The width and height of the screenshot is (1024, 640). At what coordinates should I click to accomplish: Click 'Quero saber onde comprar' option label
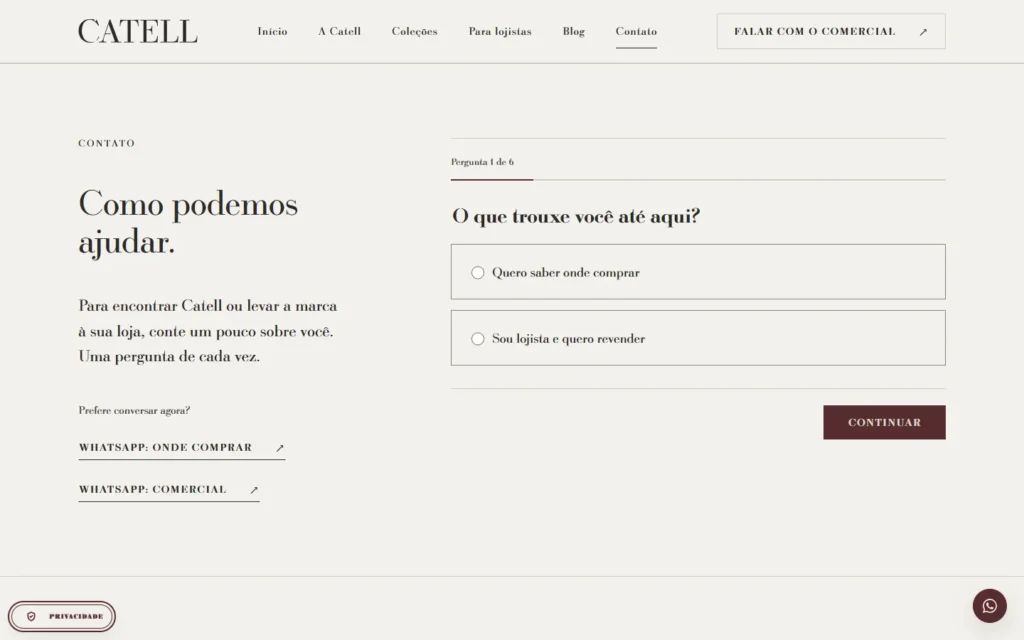click(566, 273)
